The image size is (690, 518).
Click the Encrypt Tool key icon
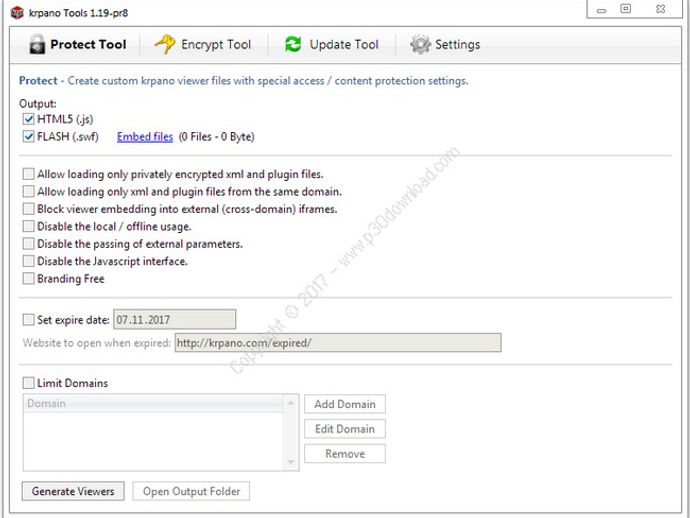[x=165, y=44]
